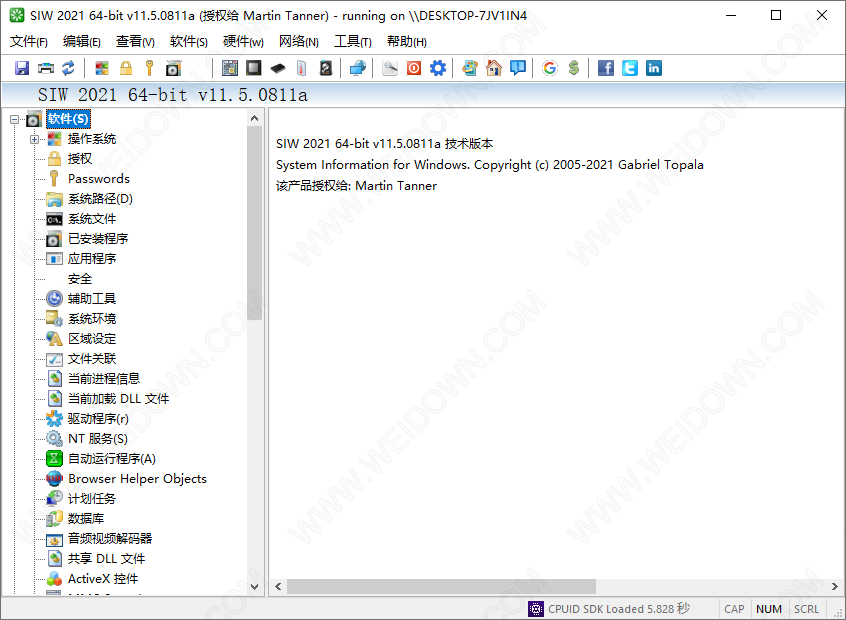The height and width of the screenshot is (620, 846).
Task: Click the Windows flag toolbar icon
Action: pyautogui.click(x=102, y=68)
